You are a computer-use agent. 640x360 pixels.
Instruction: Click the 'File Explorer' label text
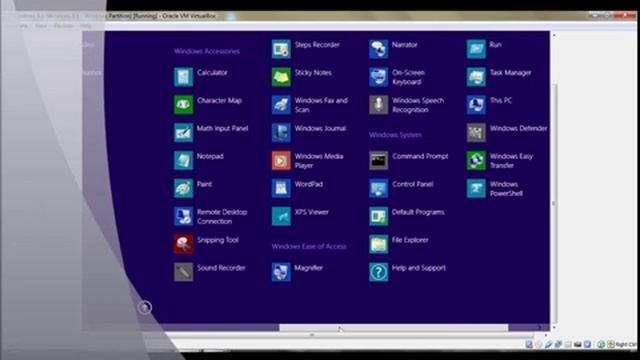tap(410, 240)
